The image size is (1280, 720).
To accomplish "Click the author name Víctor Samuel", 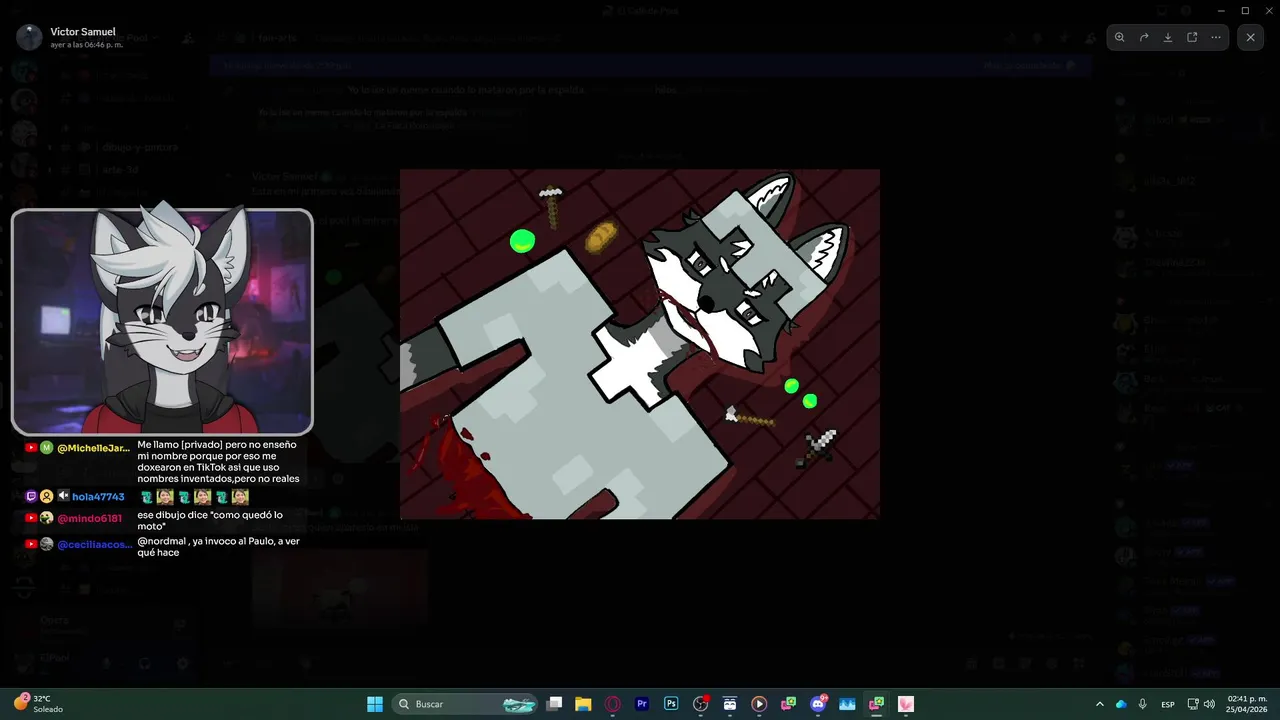I will [83, 32].
